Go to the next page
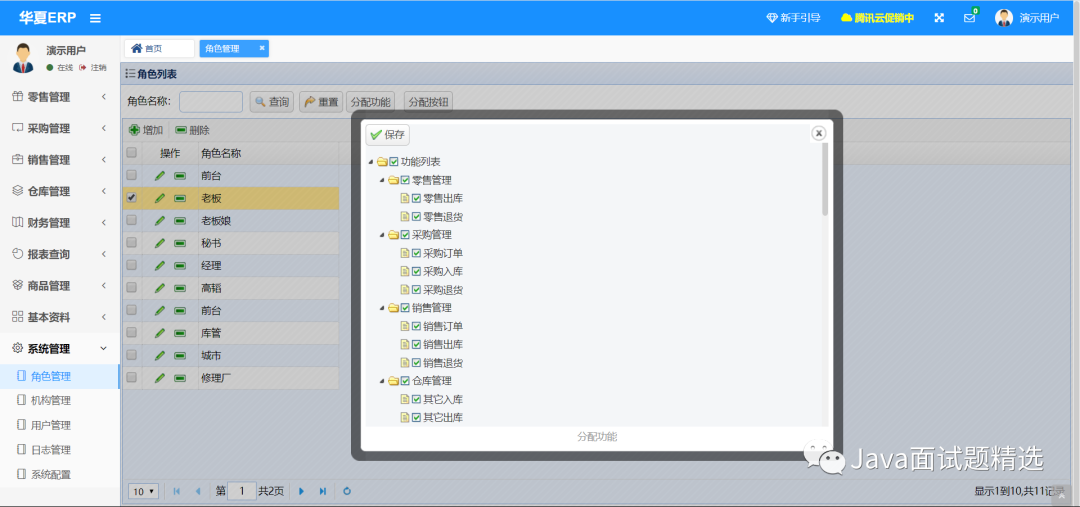The height and width of the screenshot is (507, 1080). coord(301,491)
